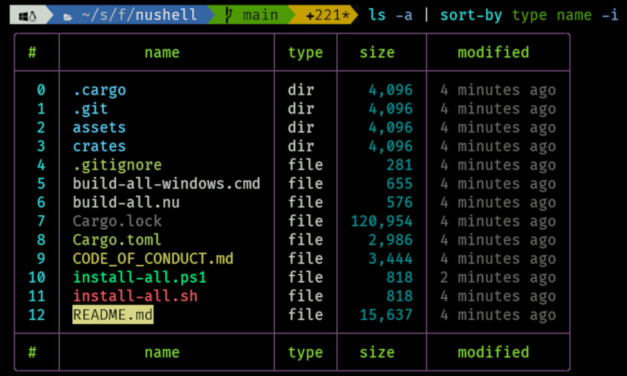Click row index 0
627x376 pixels.
[41, 90]
